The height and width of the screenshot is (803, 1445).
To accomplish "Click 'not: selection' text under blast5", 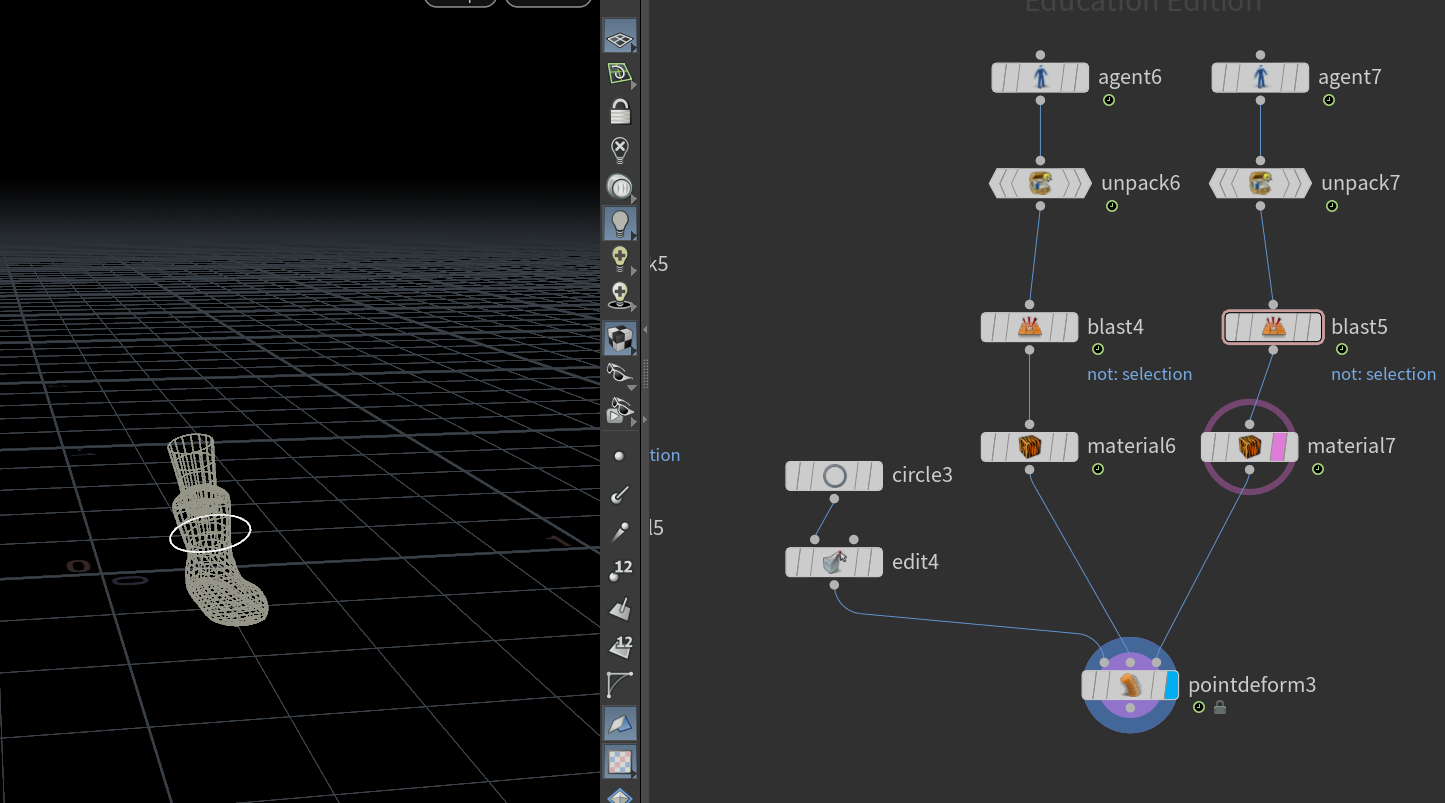I will 1383,374.
